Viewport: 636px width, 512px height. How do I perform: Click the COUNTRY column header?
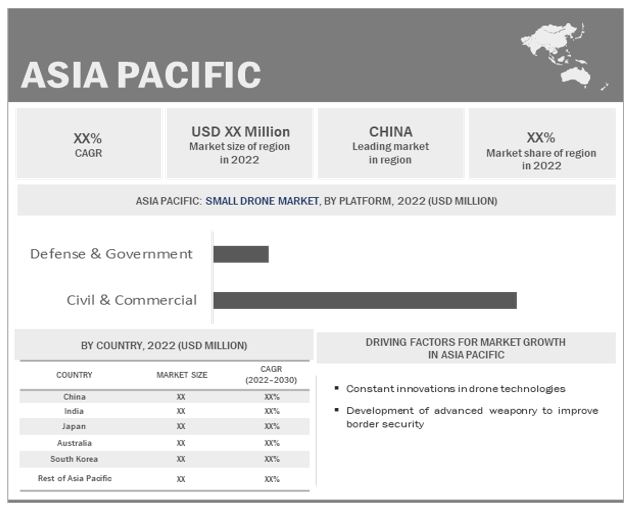coord(74,375)
